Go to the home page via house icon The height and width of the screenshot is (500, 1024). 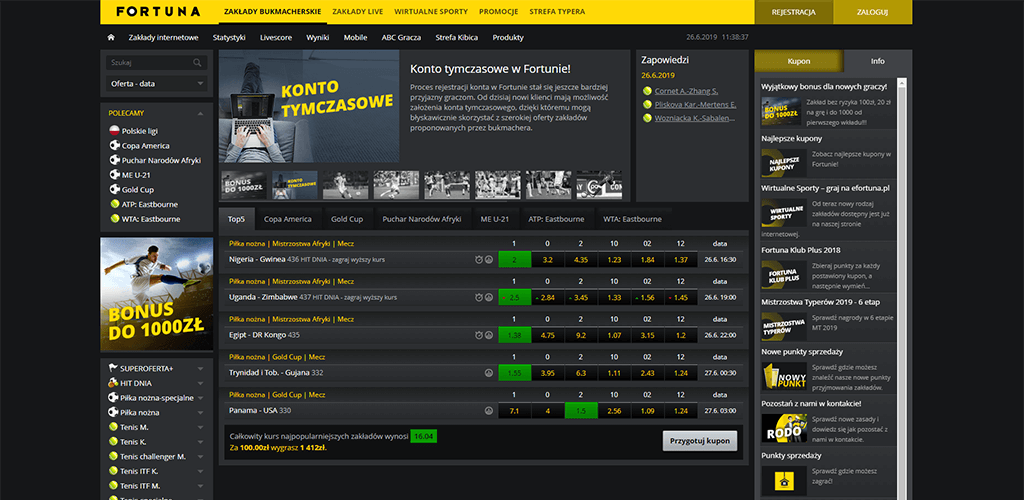click(111, 38)
